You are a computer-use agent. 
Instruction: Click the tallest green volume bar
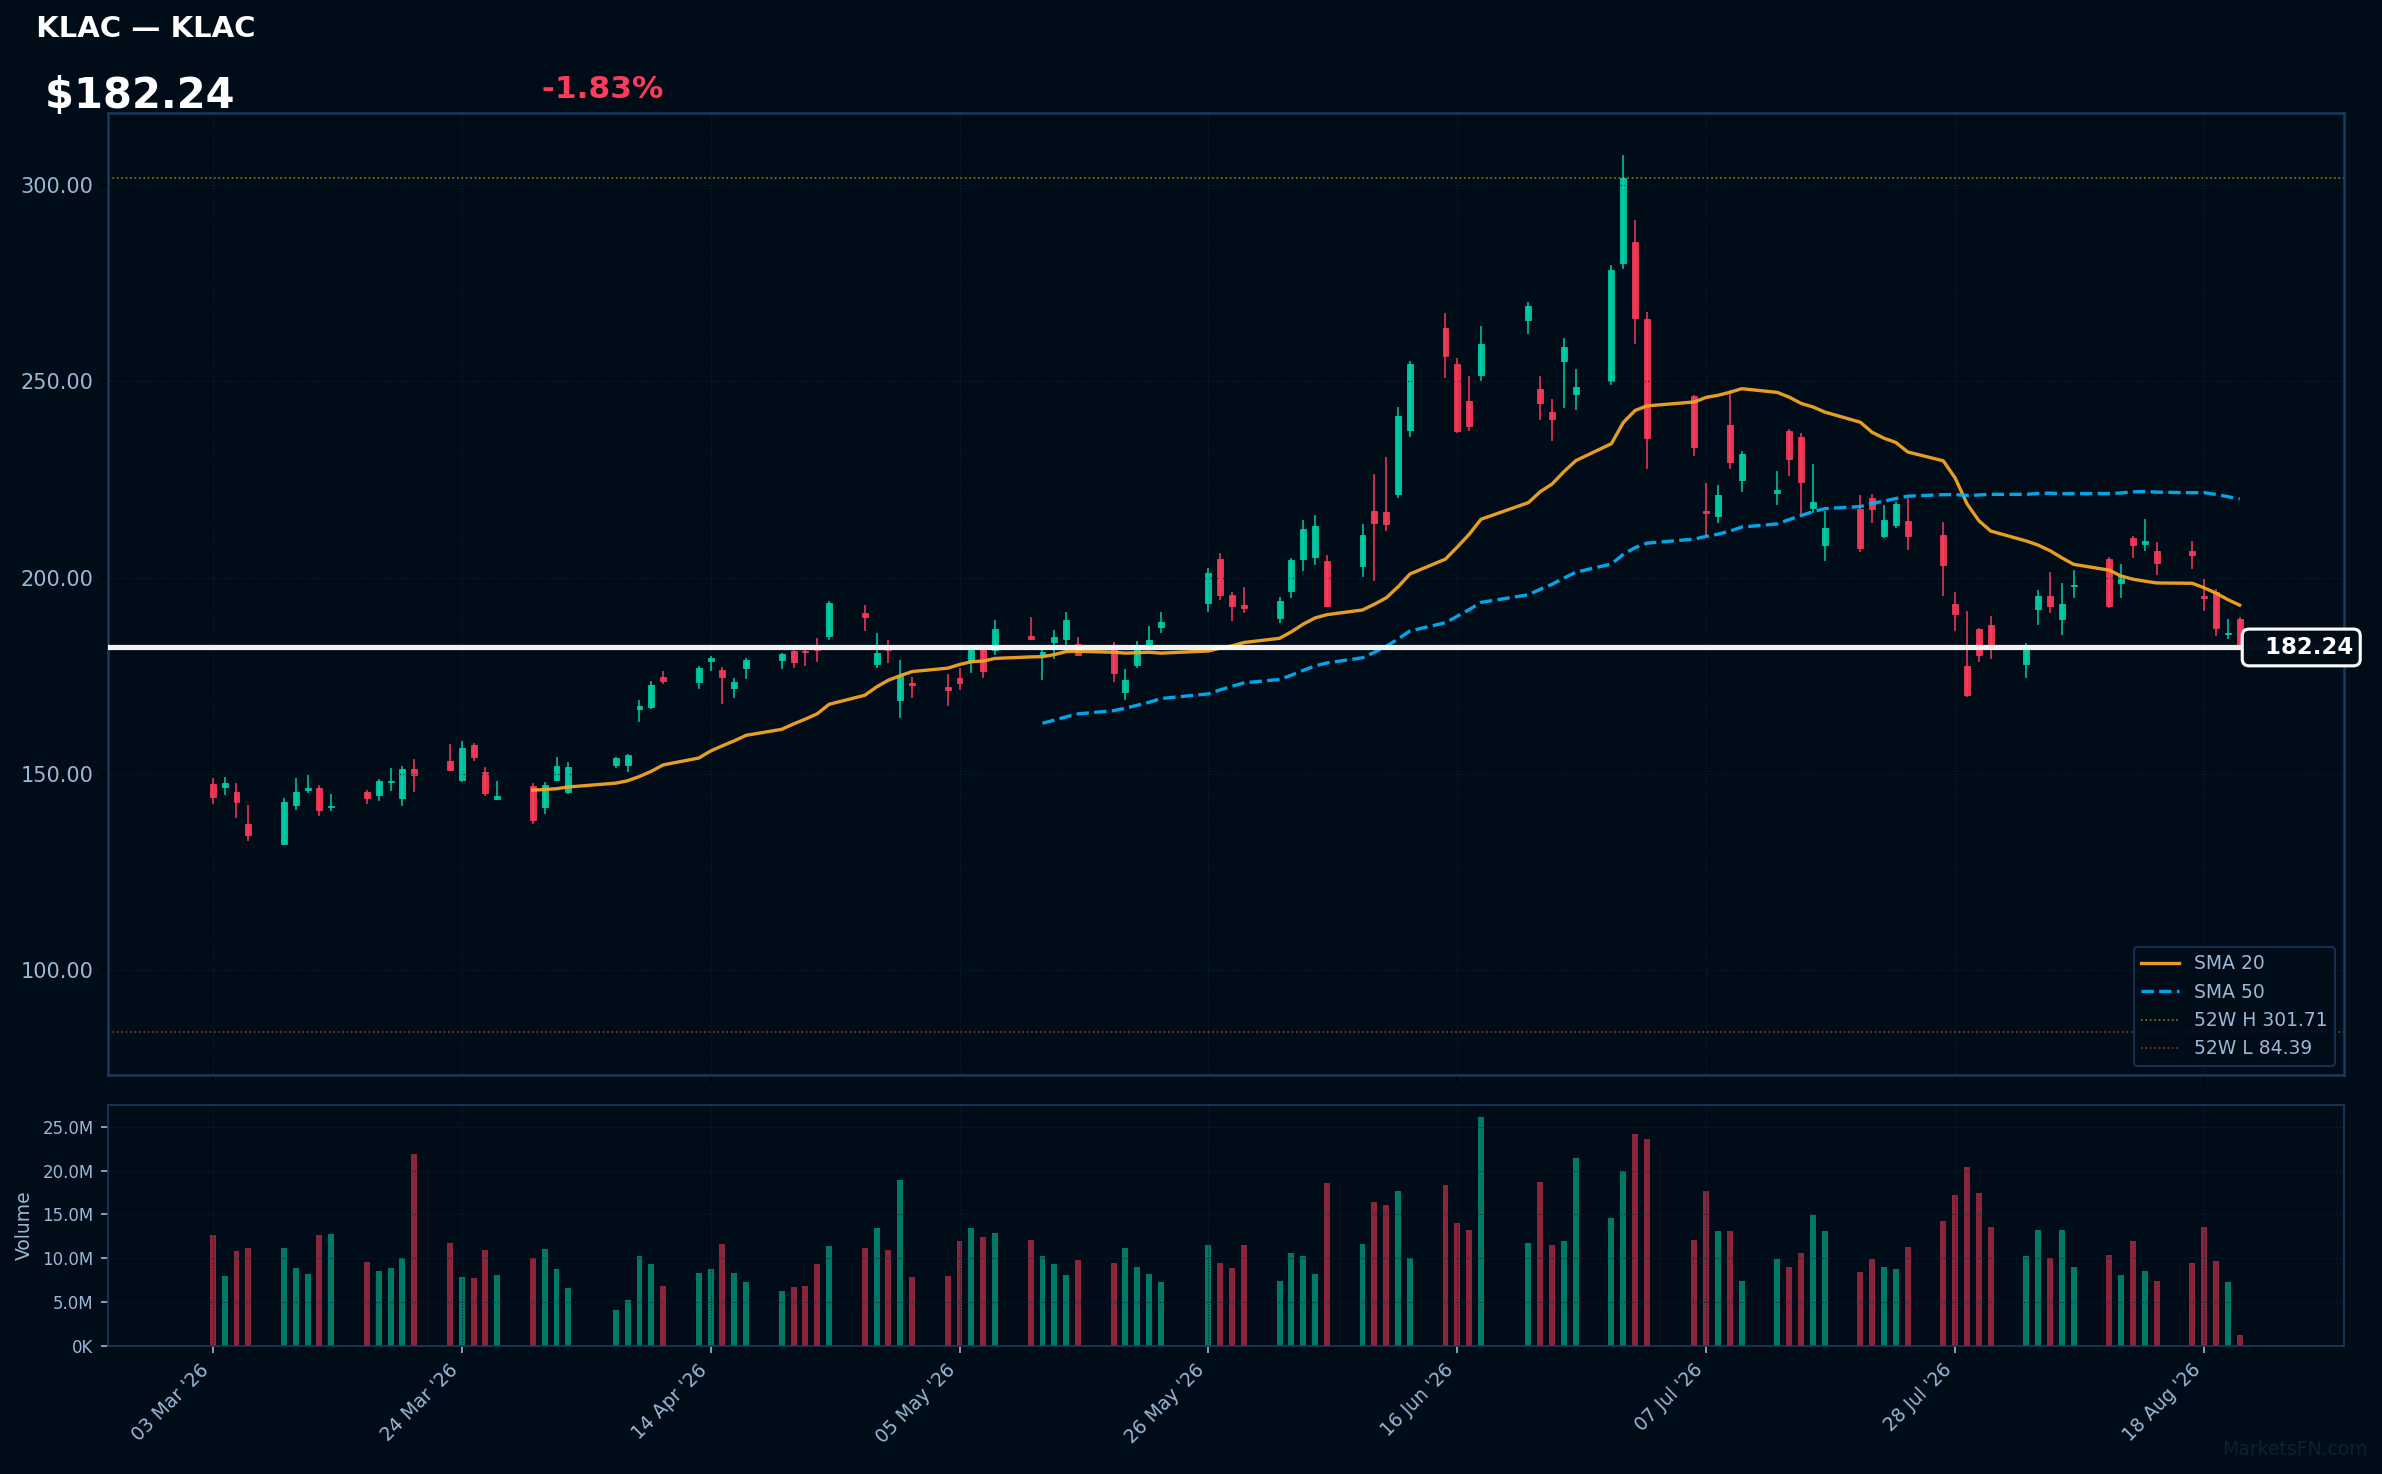click(x=1481, y=1231)
